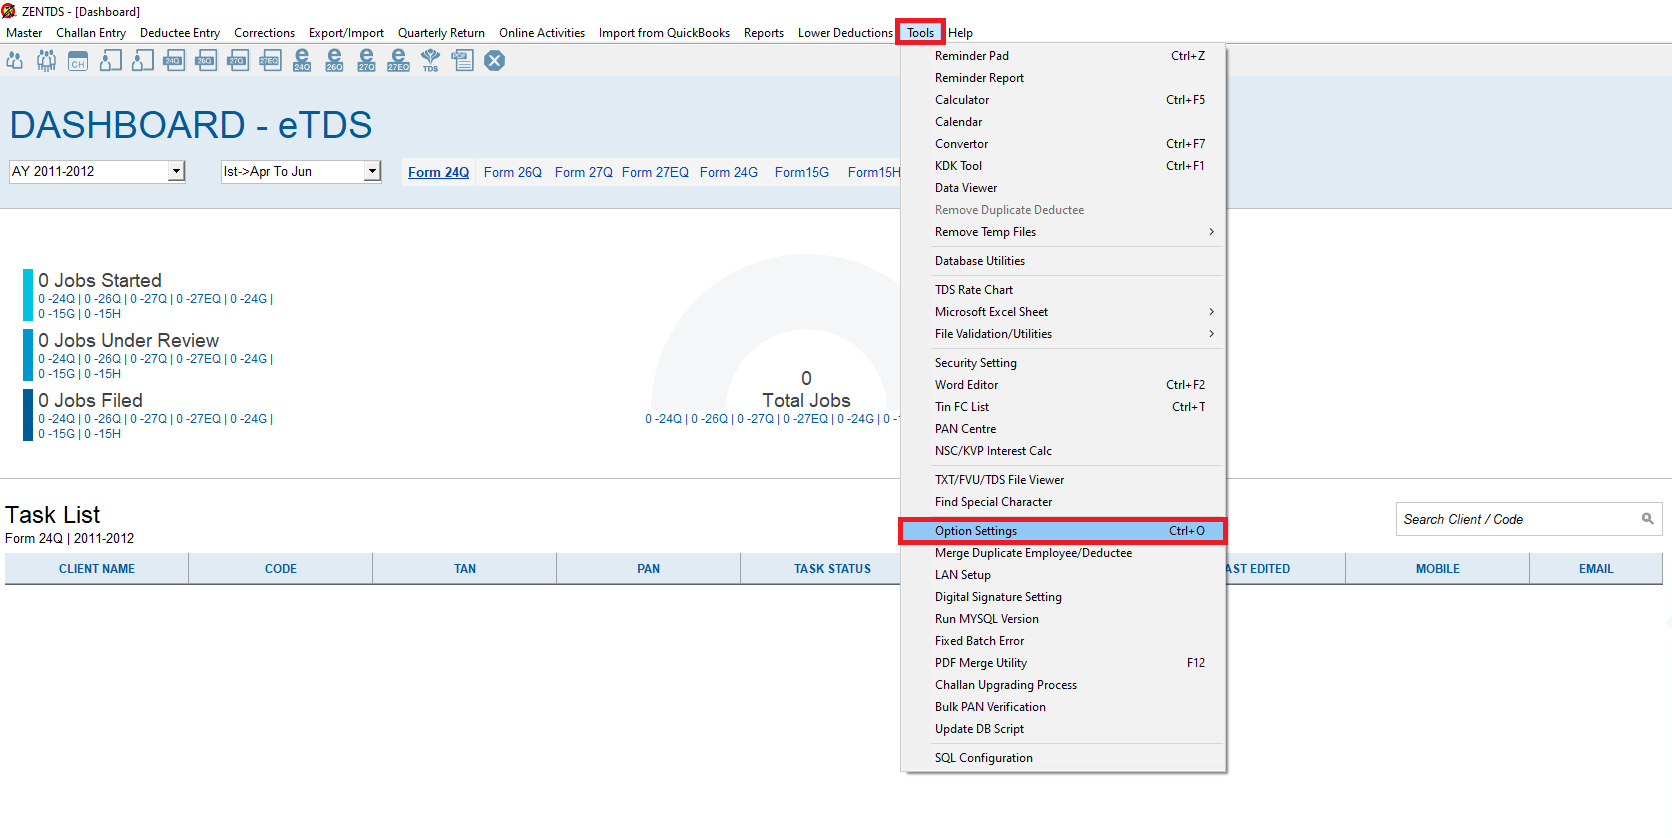Select Convertor in the Tools menu
The height and width of the screenshot is (838, 1672).
(1063, 144)
